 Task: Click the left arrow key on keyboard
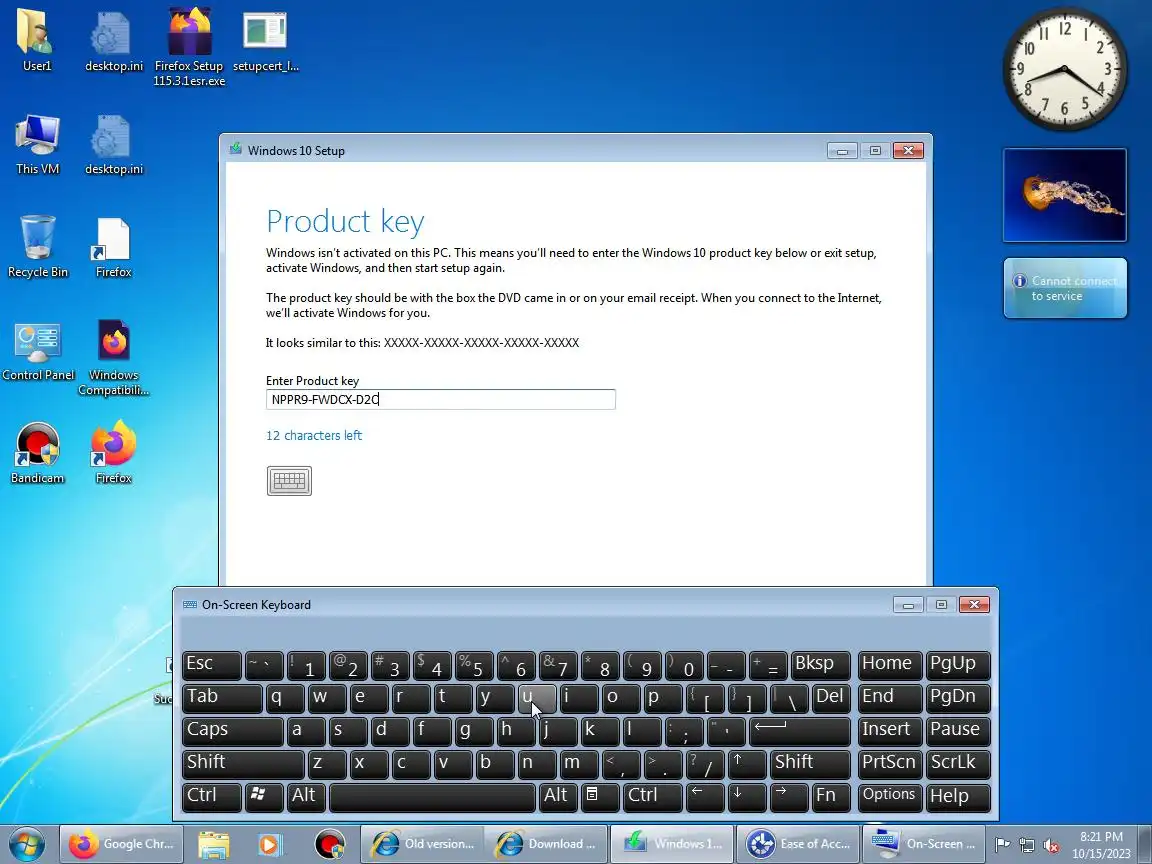pyautogui.click(x=705, y=797)
